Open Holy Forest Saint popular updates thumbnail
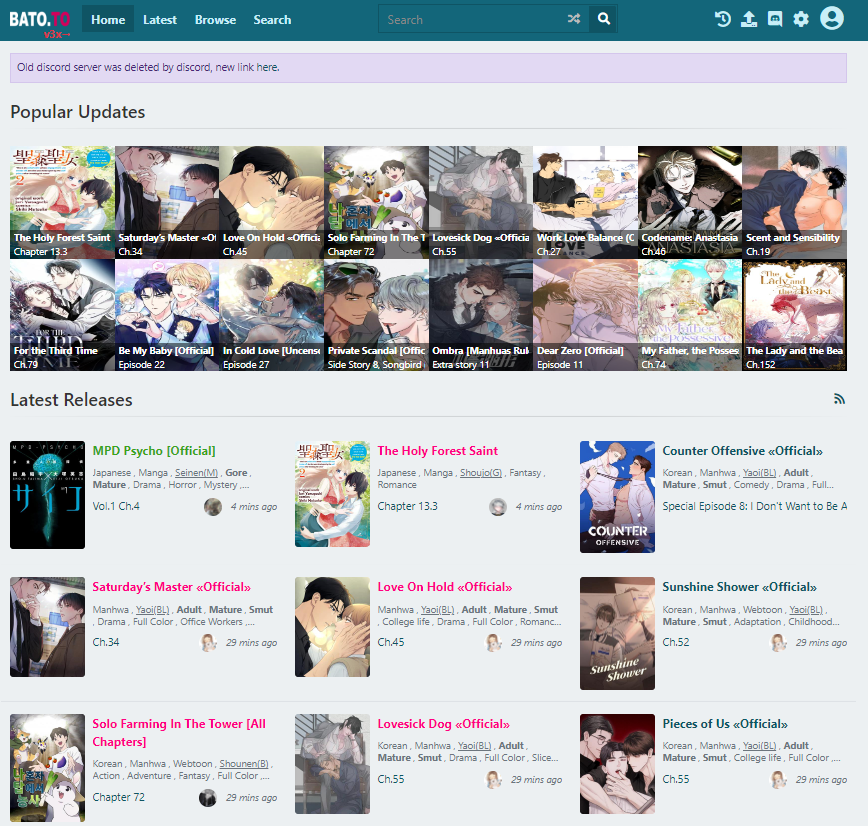Viewport: 868px width, 826px height. pyautogui.click(x=62, y=202)
